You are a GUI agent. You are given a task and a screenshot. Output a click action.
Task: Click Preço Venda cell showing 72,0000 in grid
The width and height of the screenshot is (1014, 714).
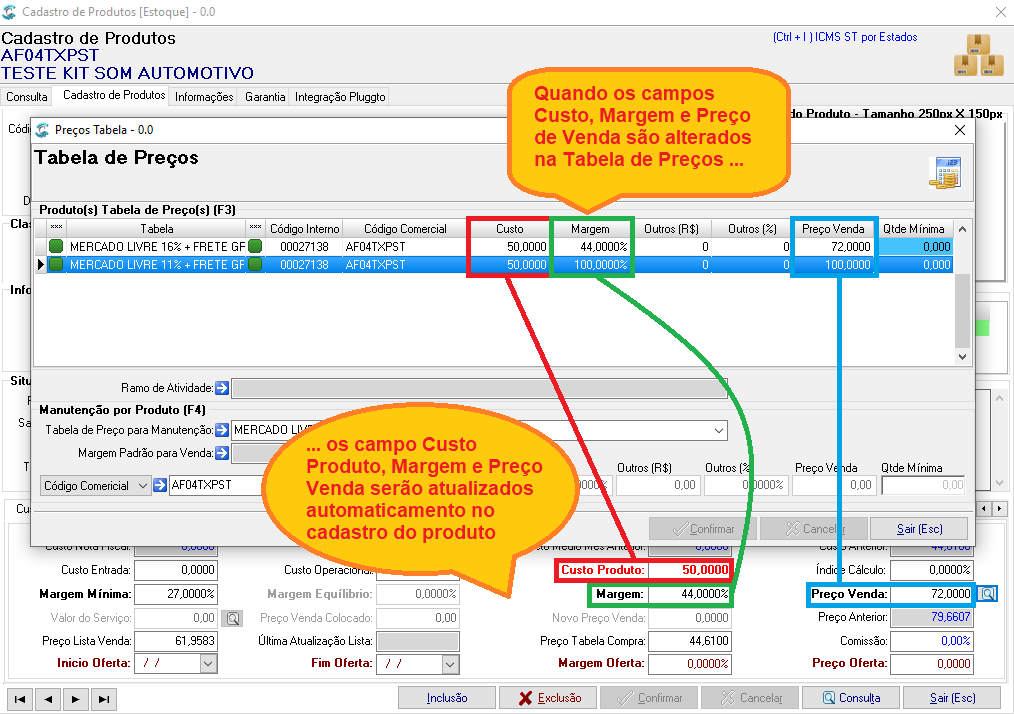pos(833,246)
